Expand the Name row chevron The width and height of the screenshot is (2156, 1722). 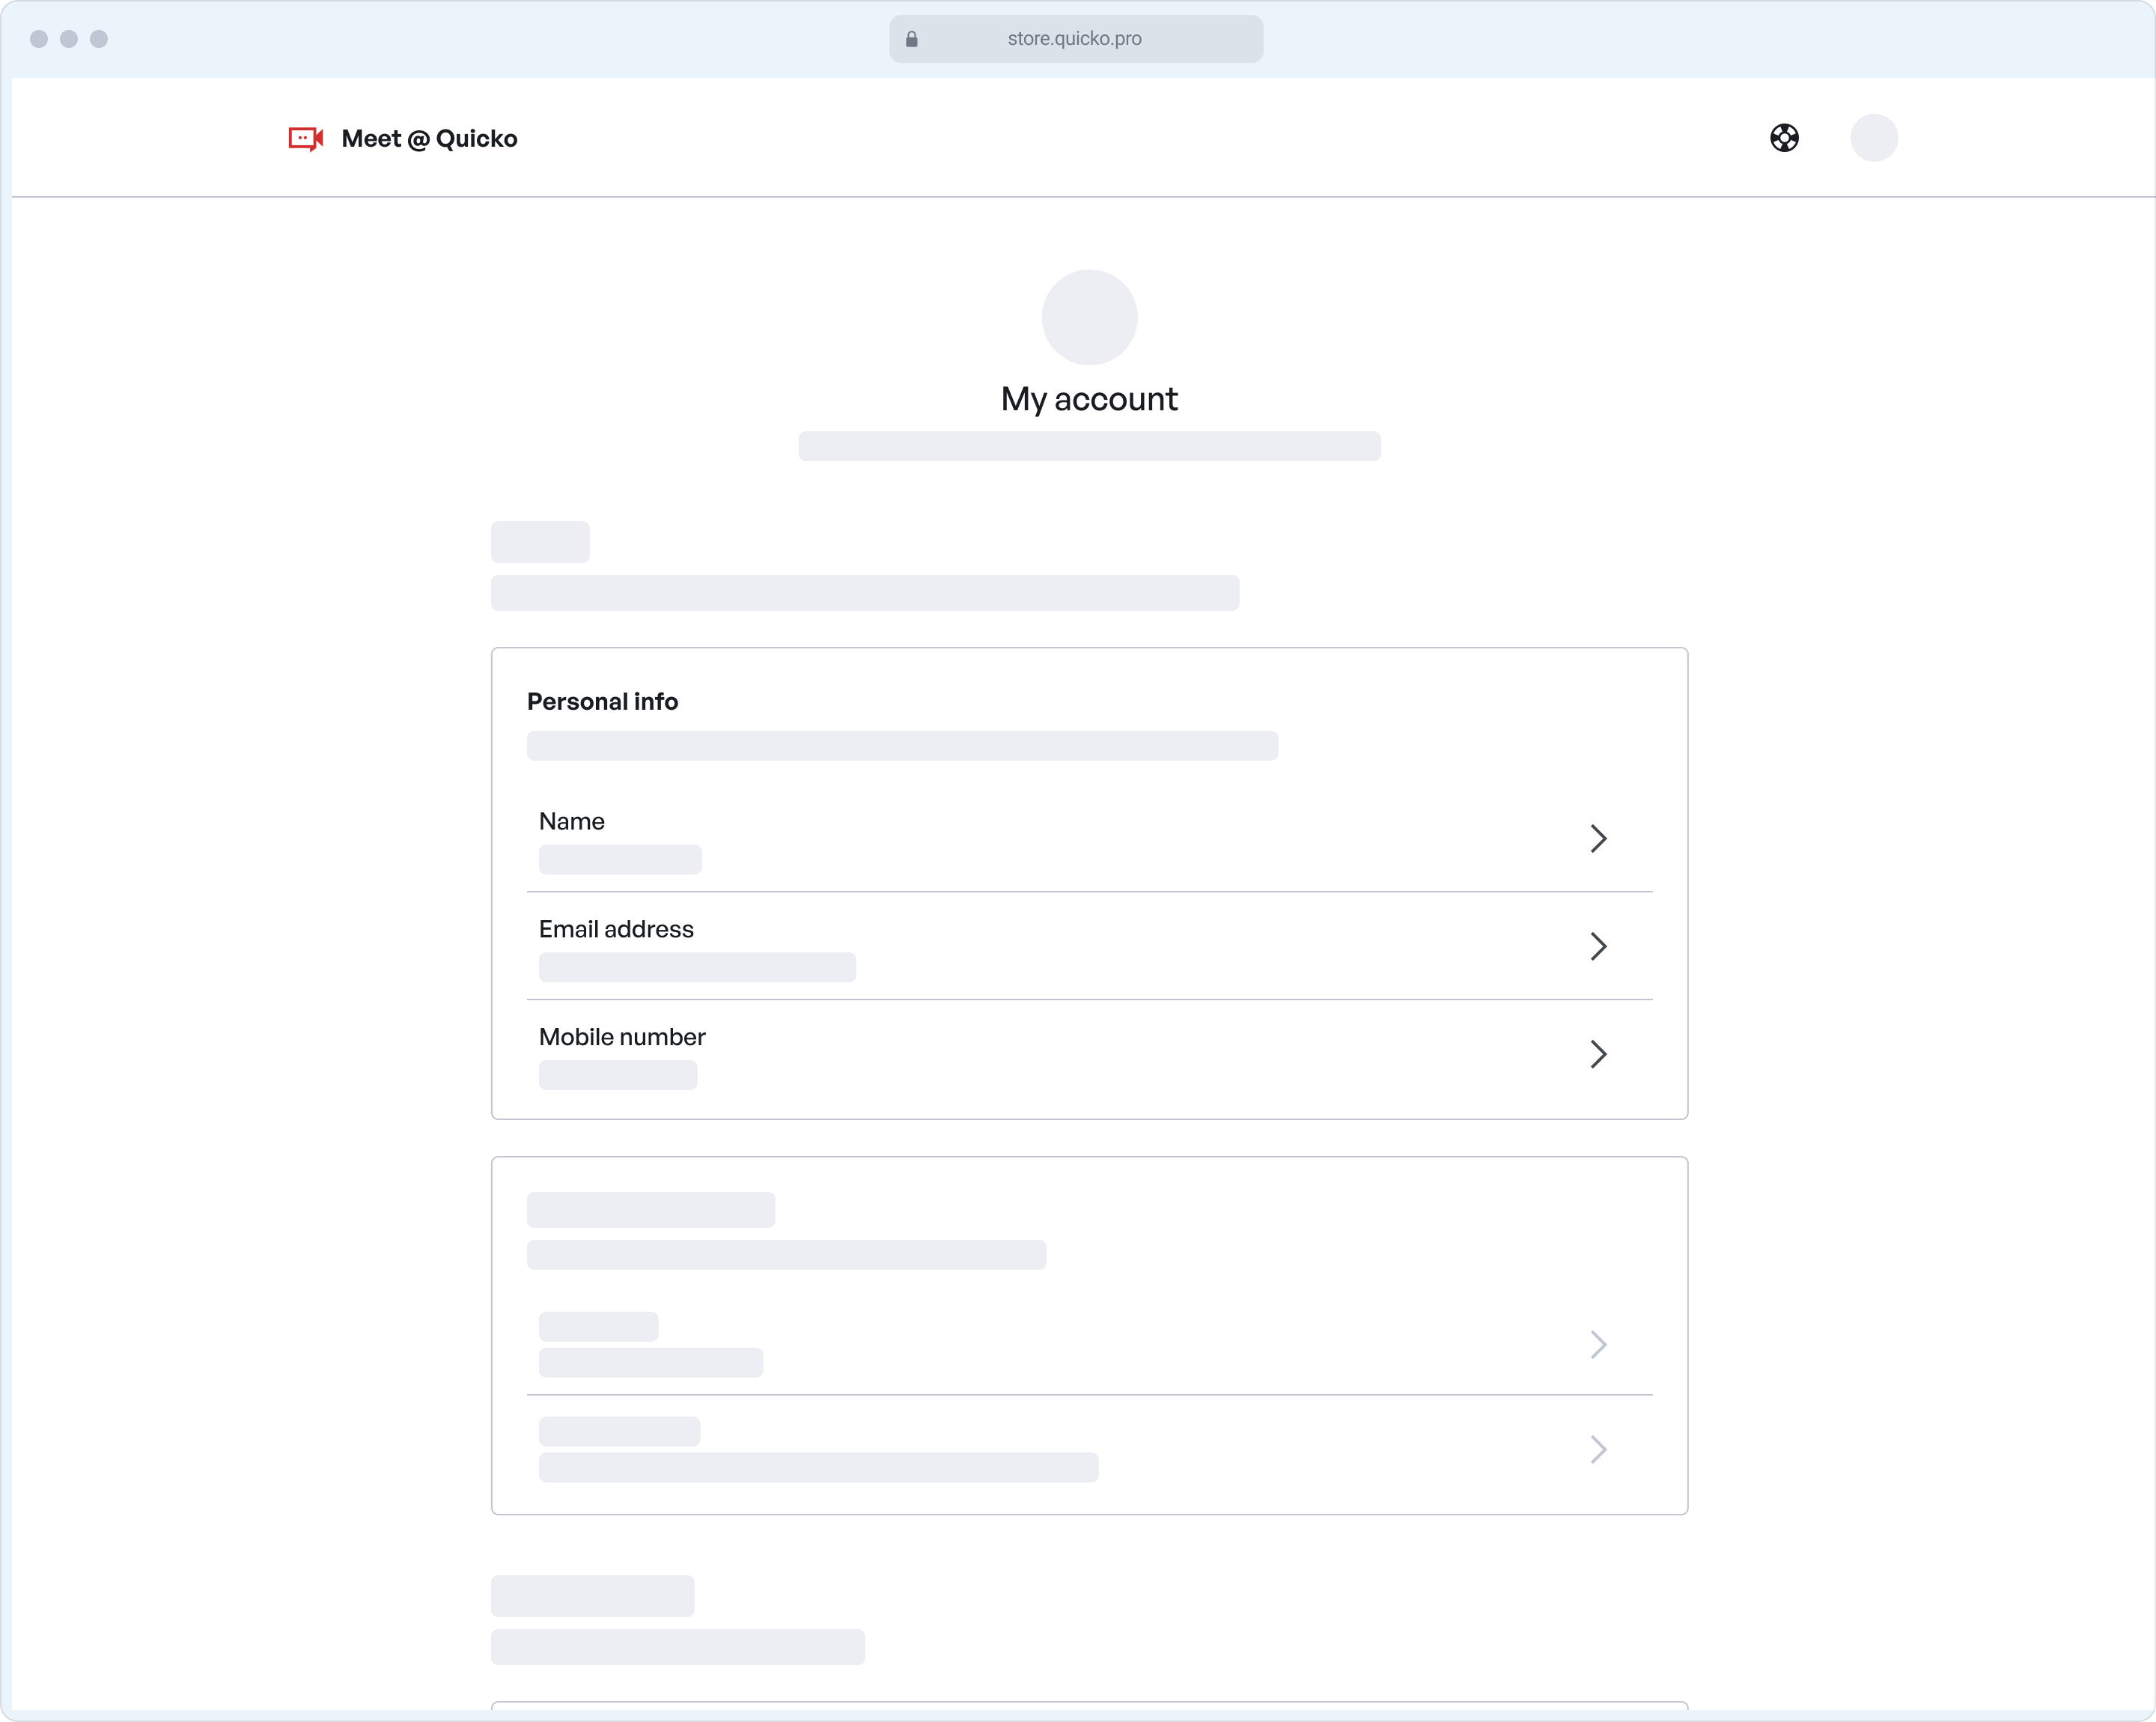coord(1598,838)
